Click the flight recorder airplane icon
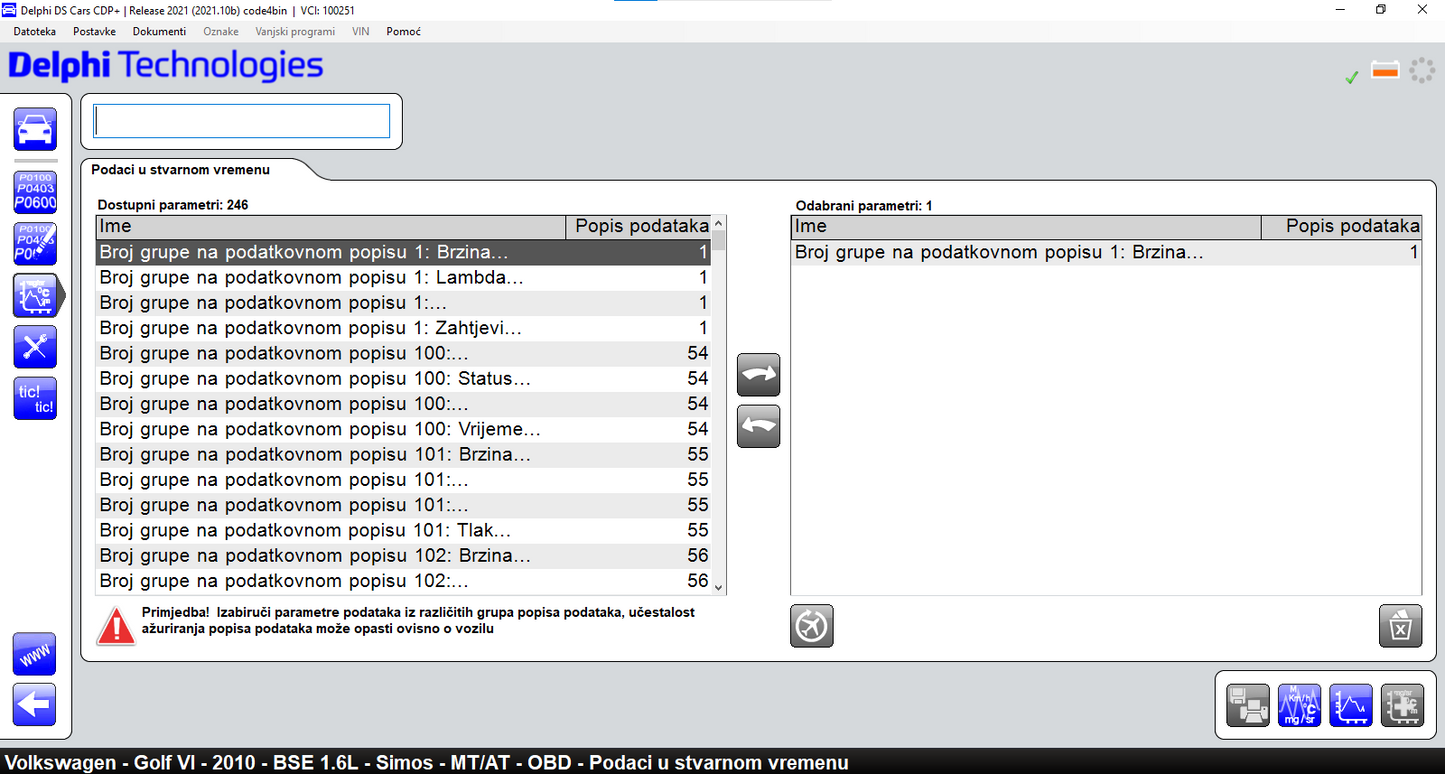The height and width of the screenshot is (774, 1445). (812, 627)
